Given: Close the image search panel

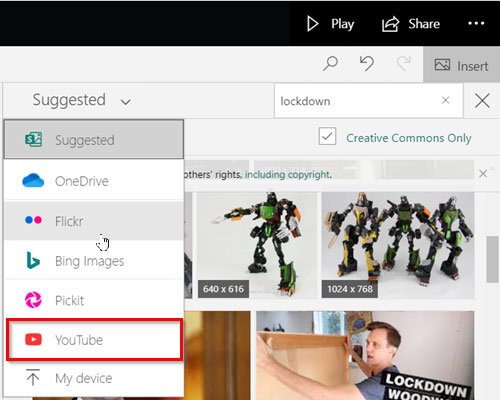Looking at the screenshot, I should (x=482, y=101).
